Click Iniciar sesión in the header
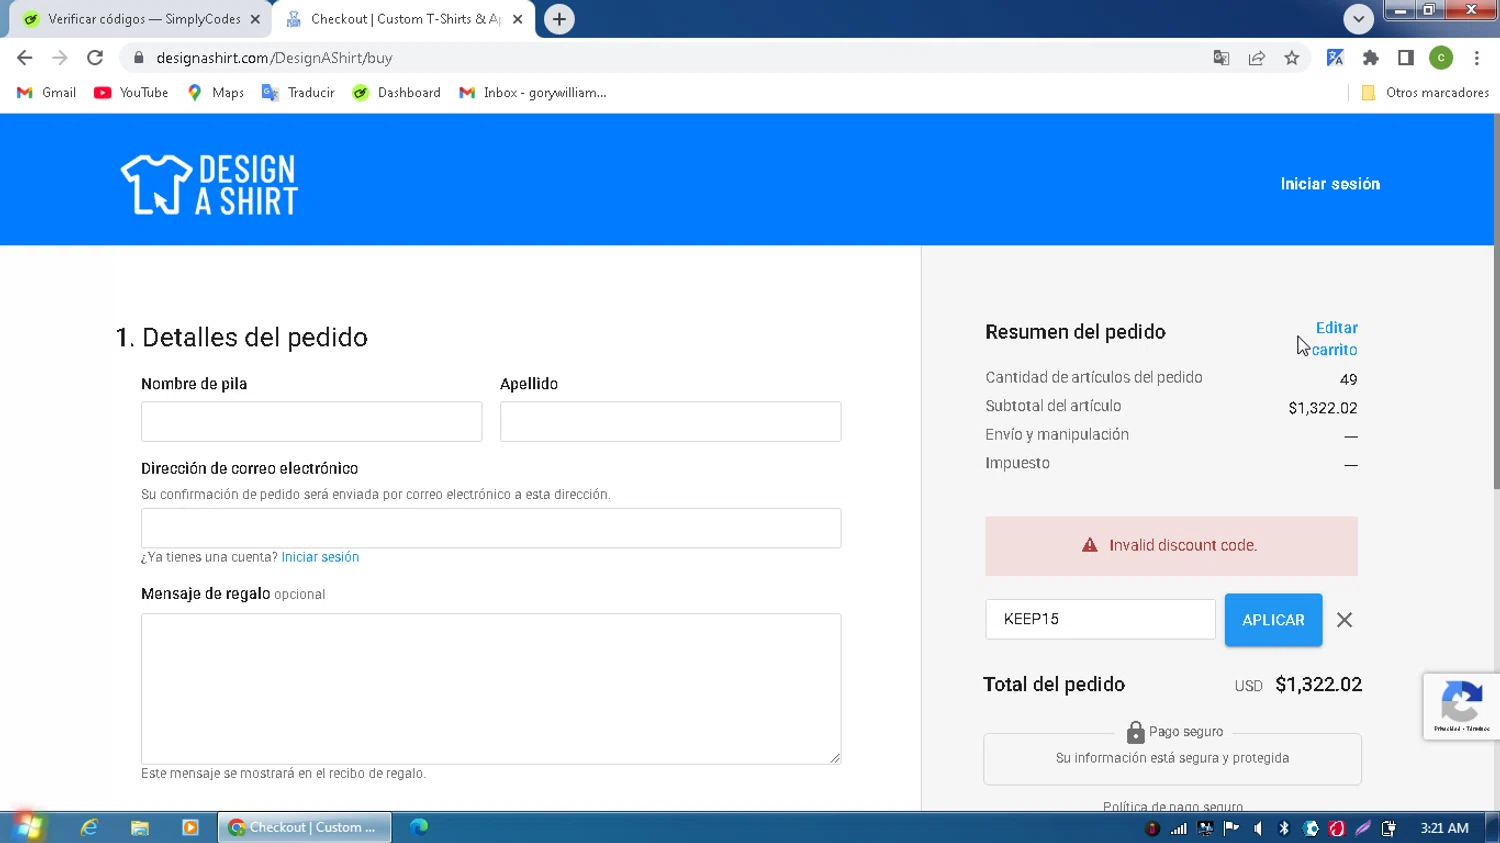Screen dimensions: 1500x843 (x=1330, y=184)
